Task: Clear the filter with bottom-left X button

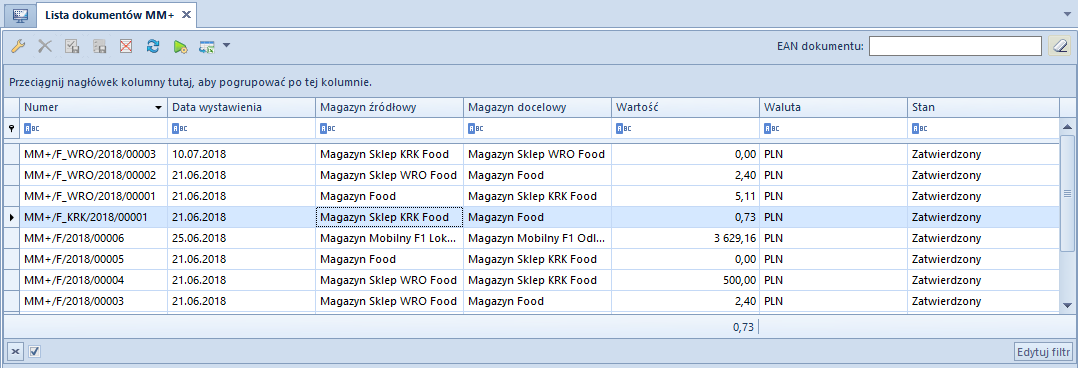Action: pyautogui.click(x=16, y=351)
